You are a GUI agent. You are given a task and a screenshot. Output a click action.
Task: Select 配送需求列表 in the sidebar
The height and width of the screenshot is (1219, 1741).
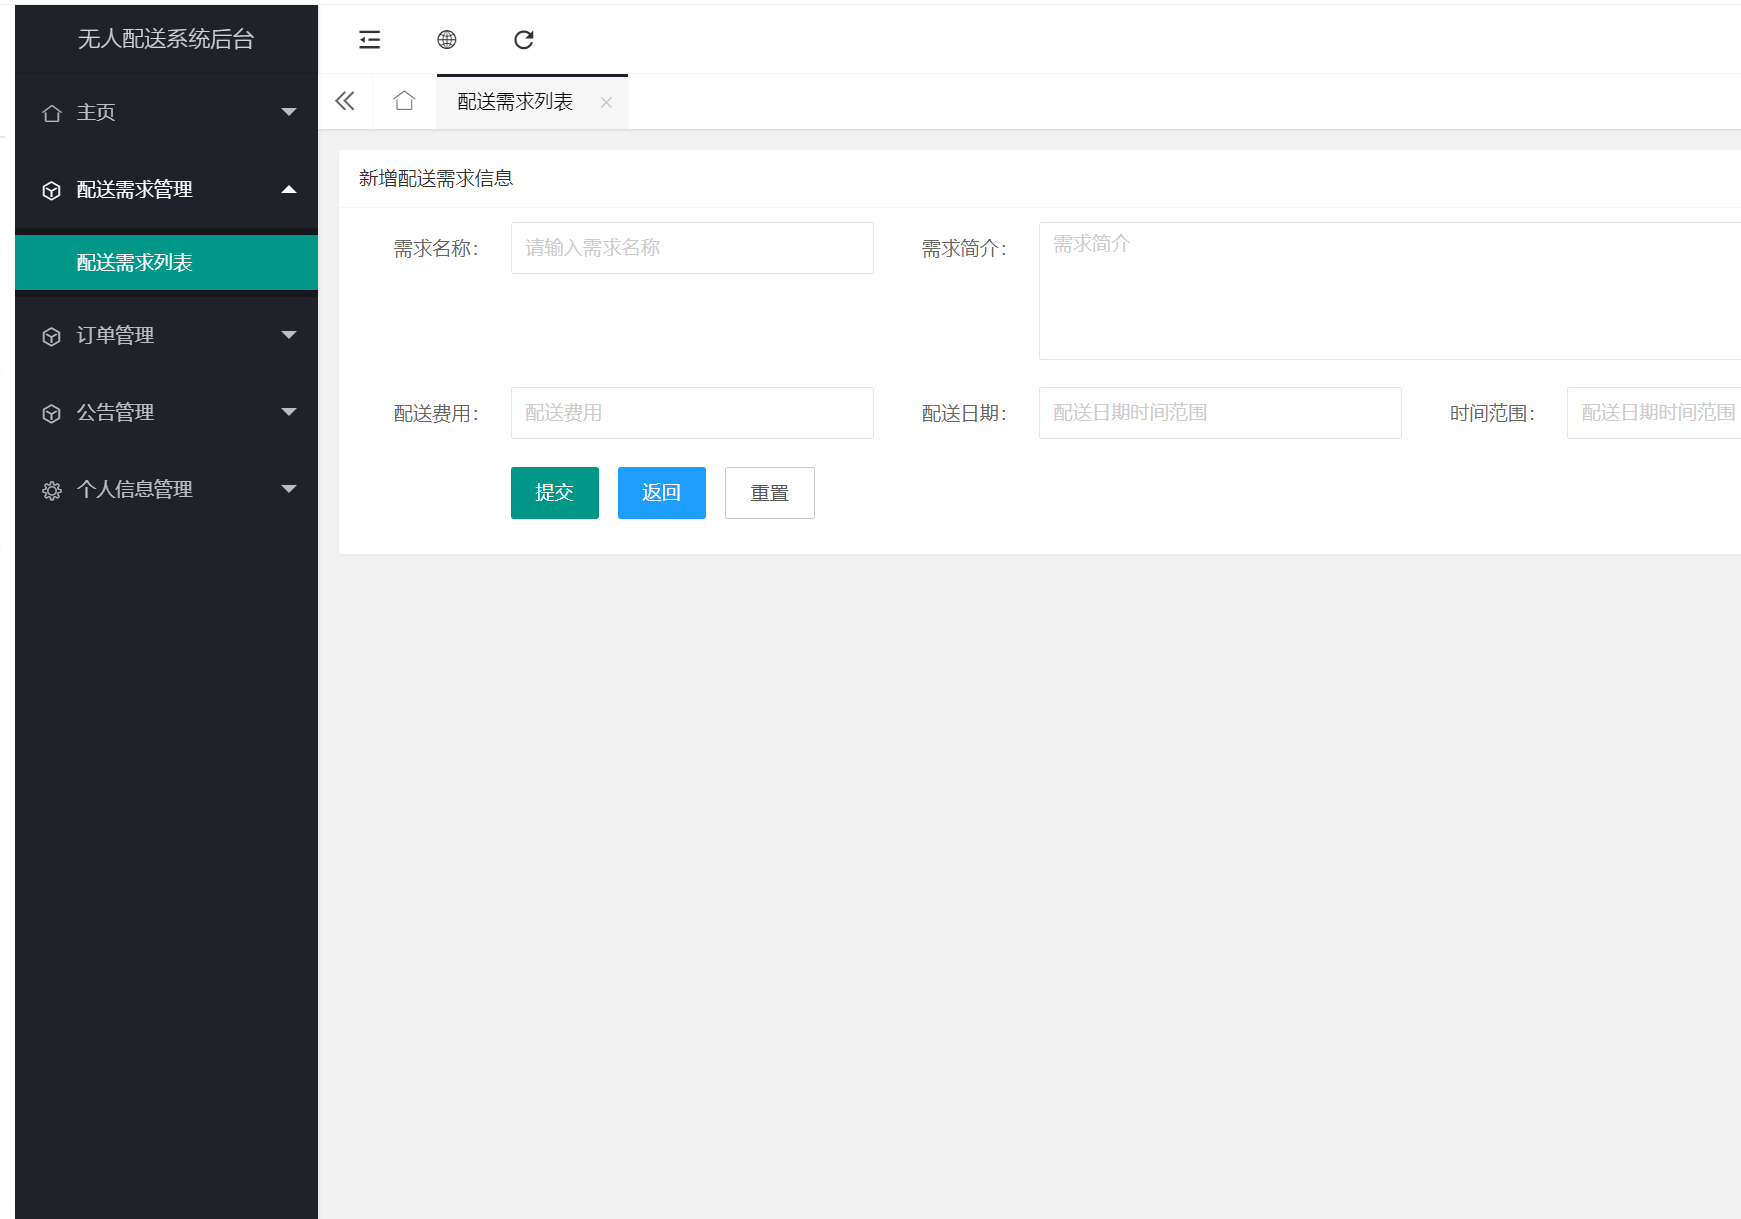click(166, 263)
